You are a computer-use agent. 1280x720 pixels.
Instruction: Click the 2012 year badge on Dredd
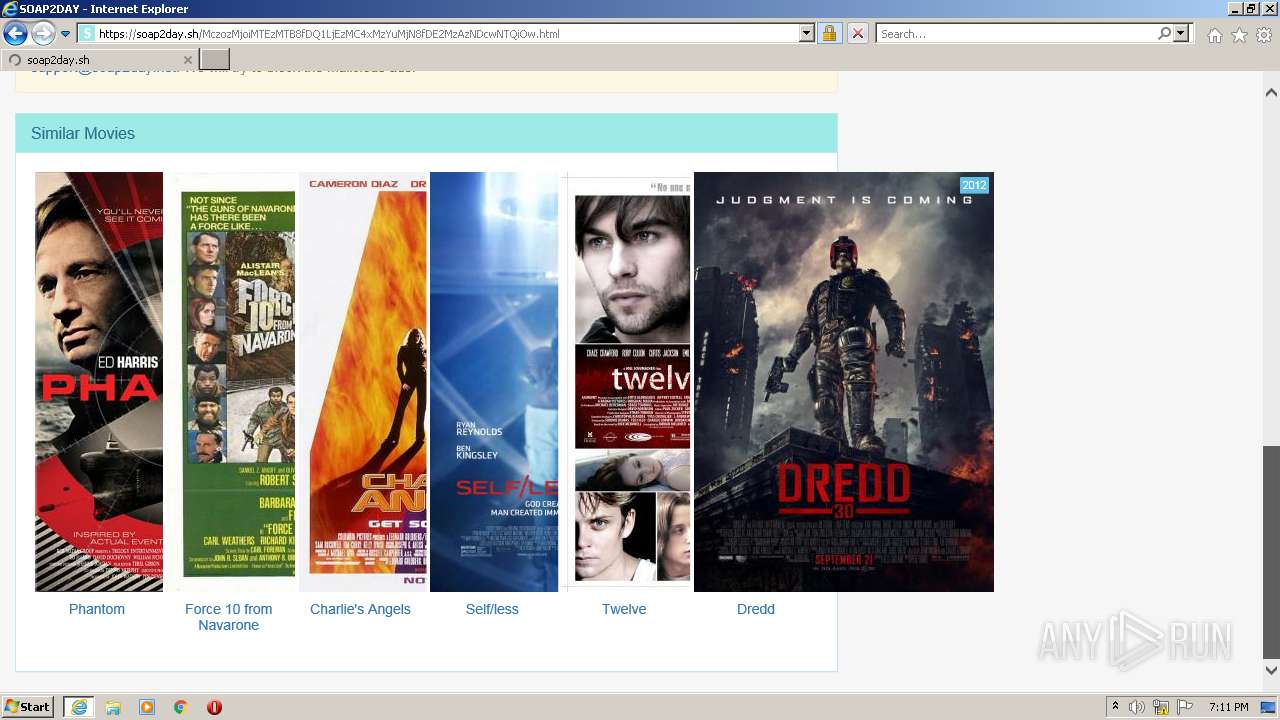pyautogui.click(x=974, y=185)
